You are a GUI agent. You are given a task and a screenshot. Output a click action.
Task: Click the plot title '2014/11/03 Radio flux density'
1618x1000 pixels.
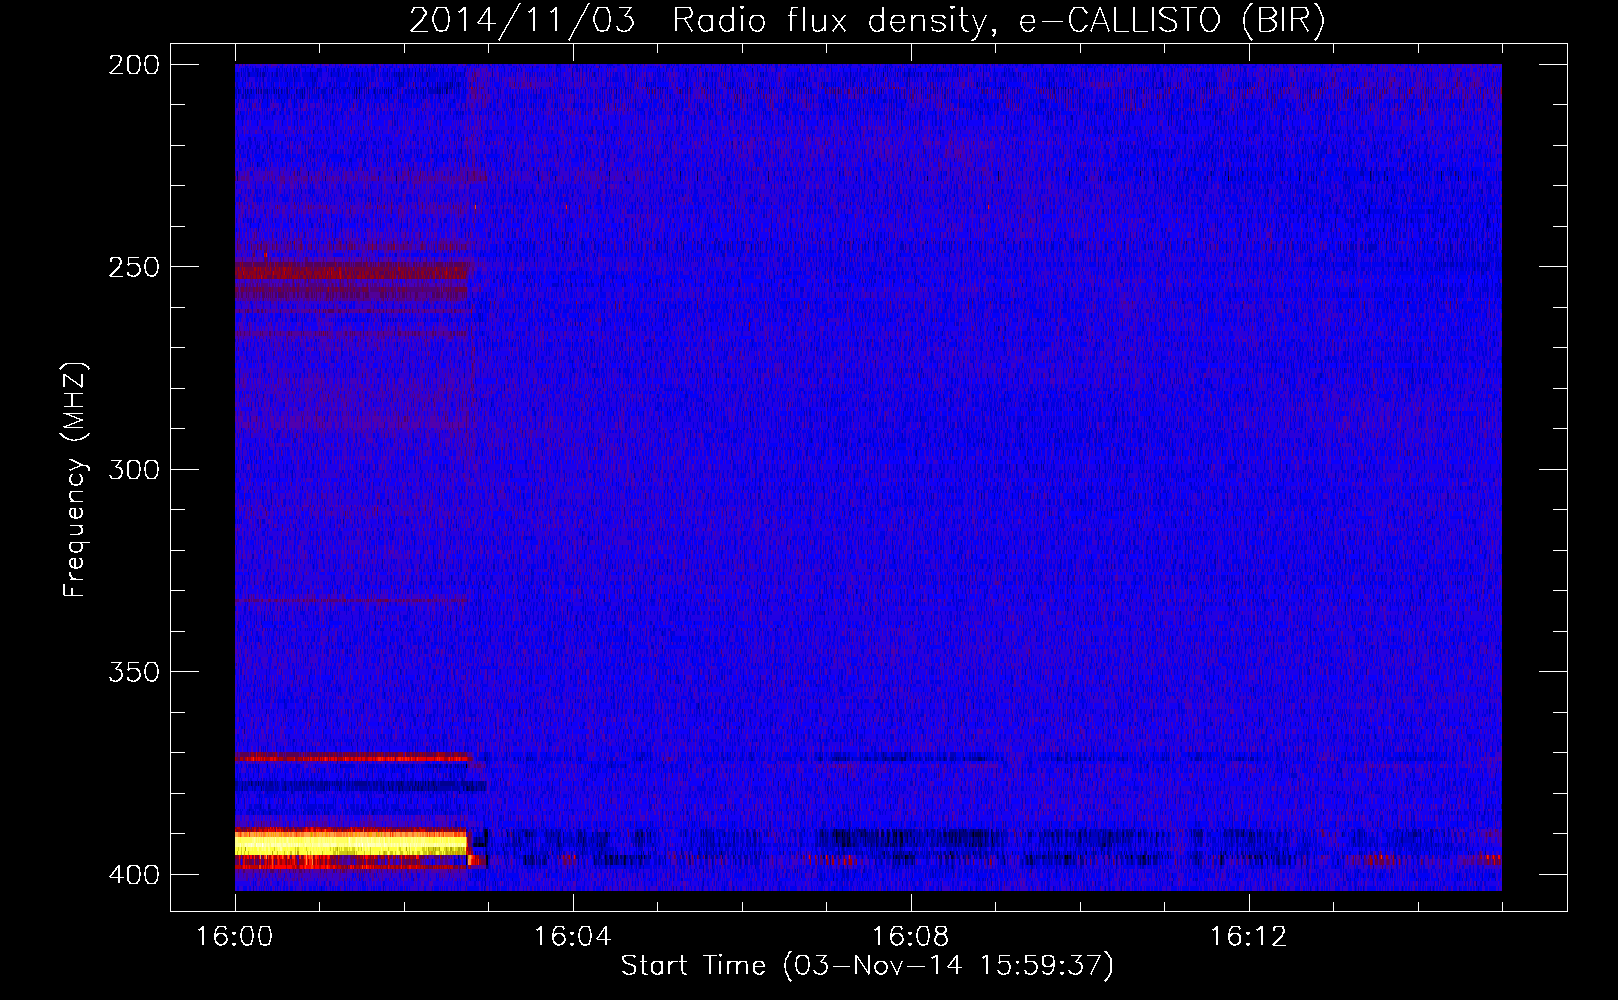(x=867, y=20)
